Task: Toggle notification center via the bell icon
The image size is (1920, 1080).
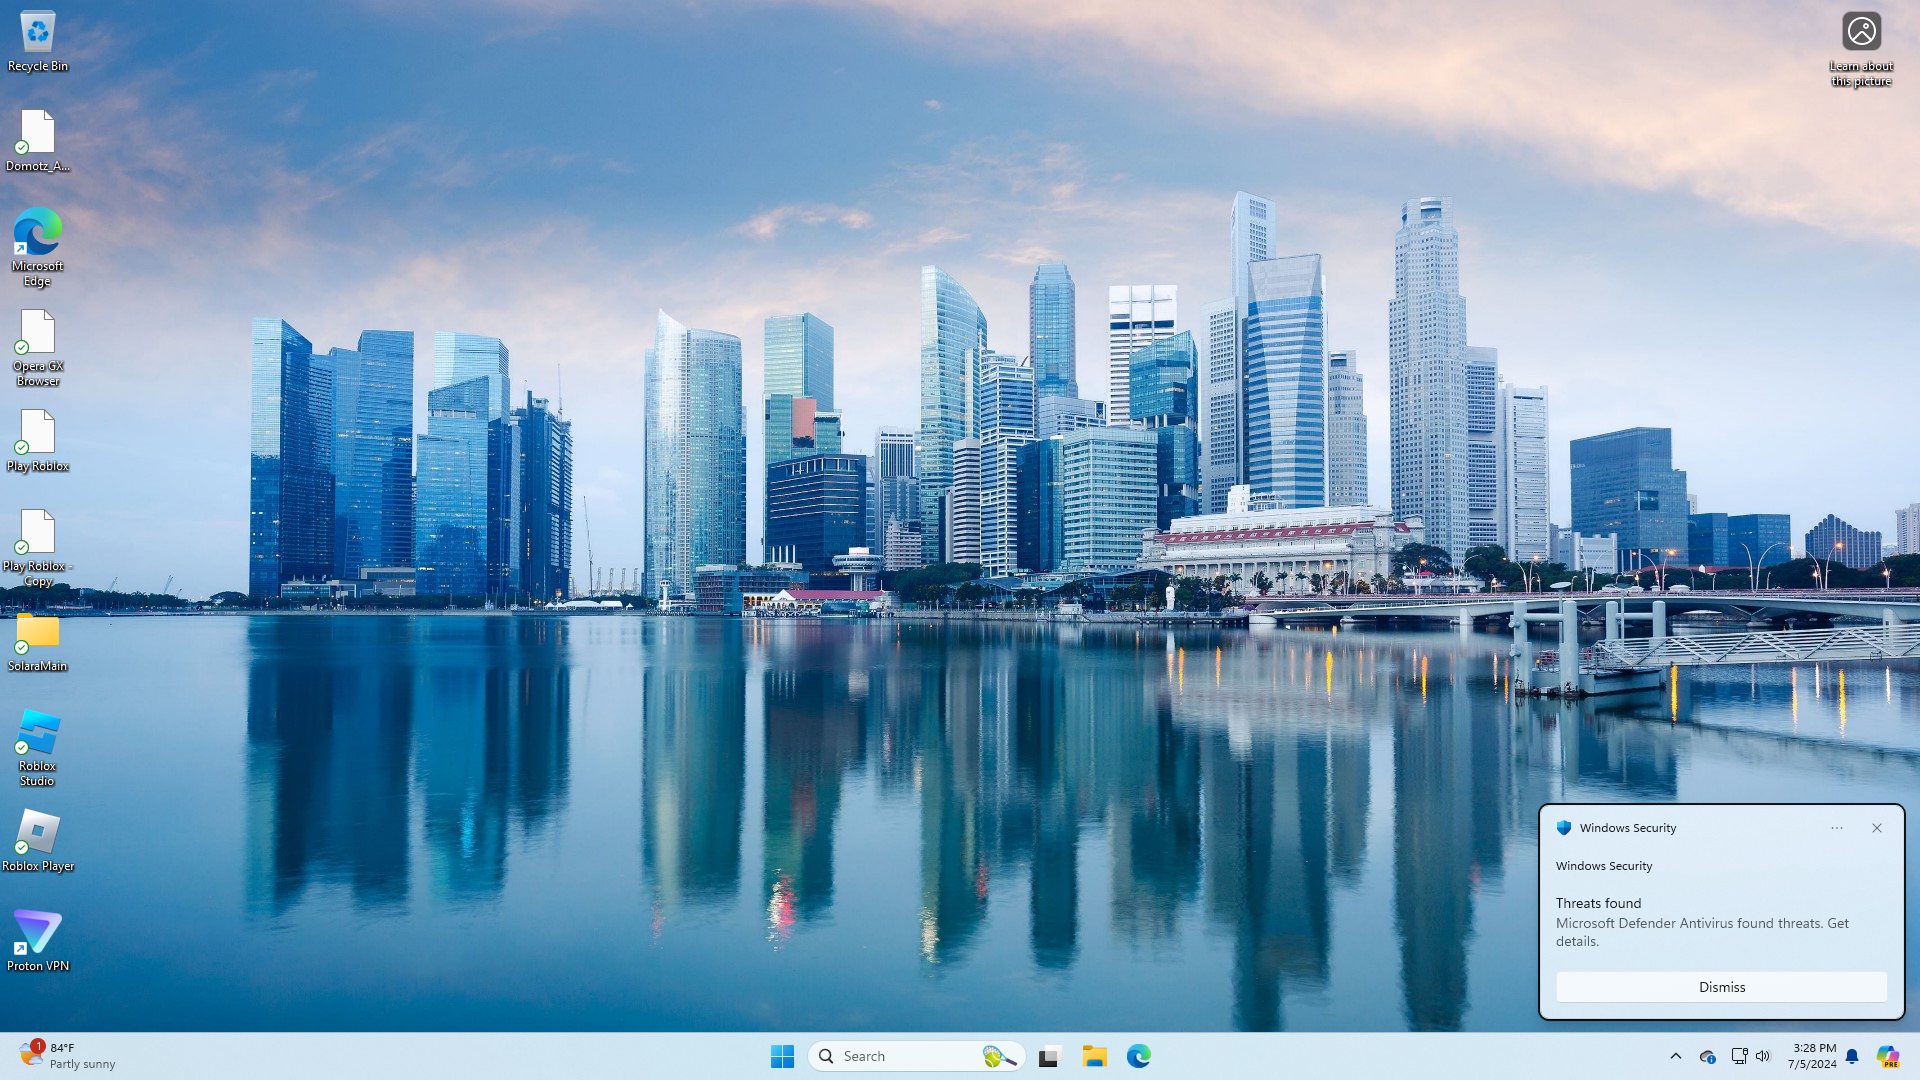Action: coord(1852,1056)
